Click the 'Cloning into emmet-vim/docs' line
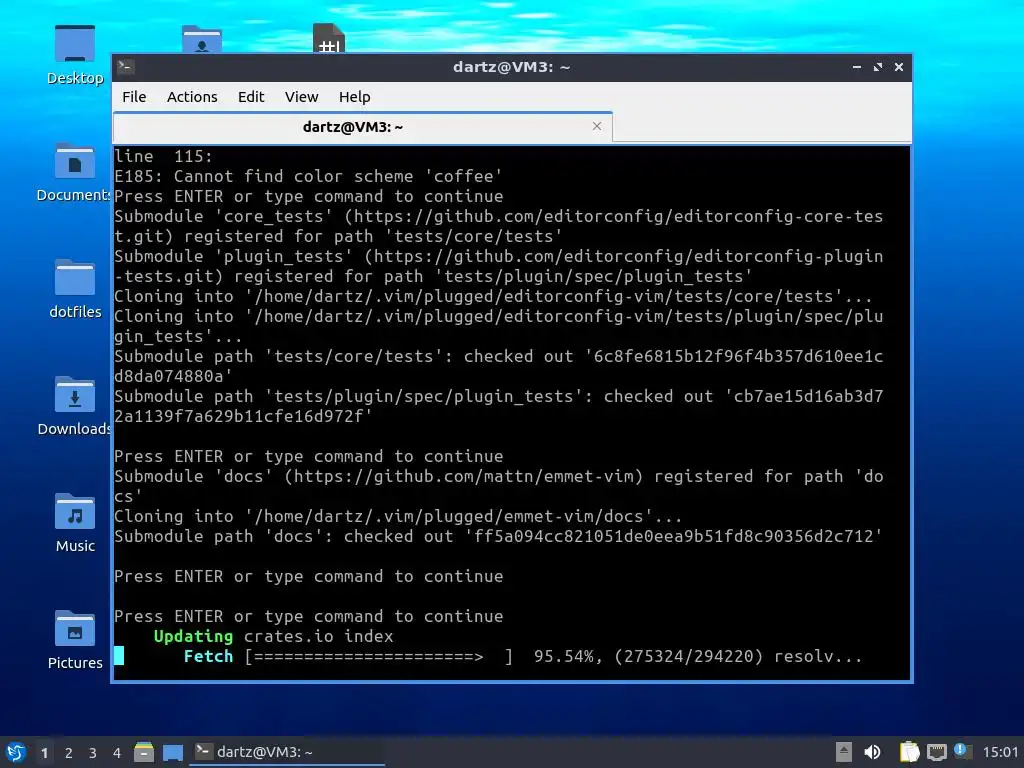The image size is (1024, 768). 398,516
